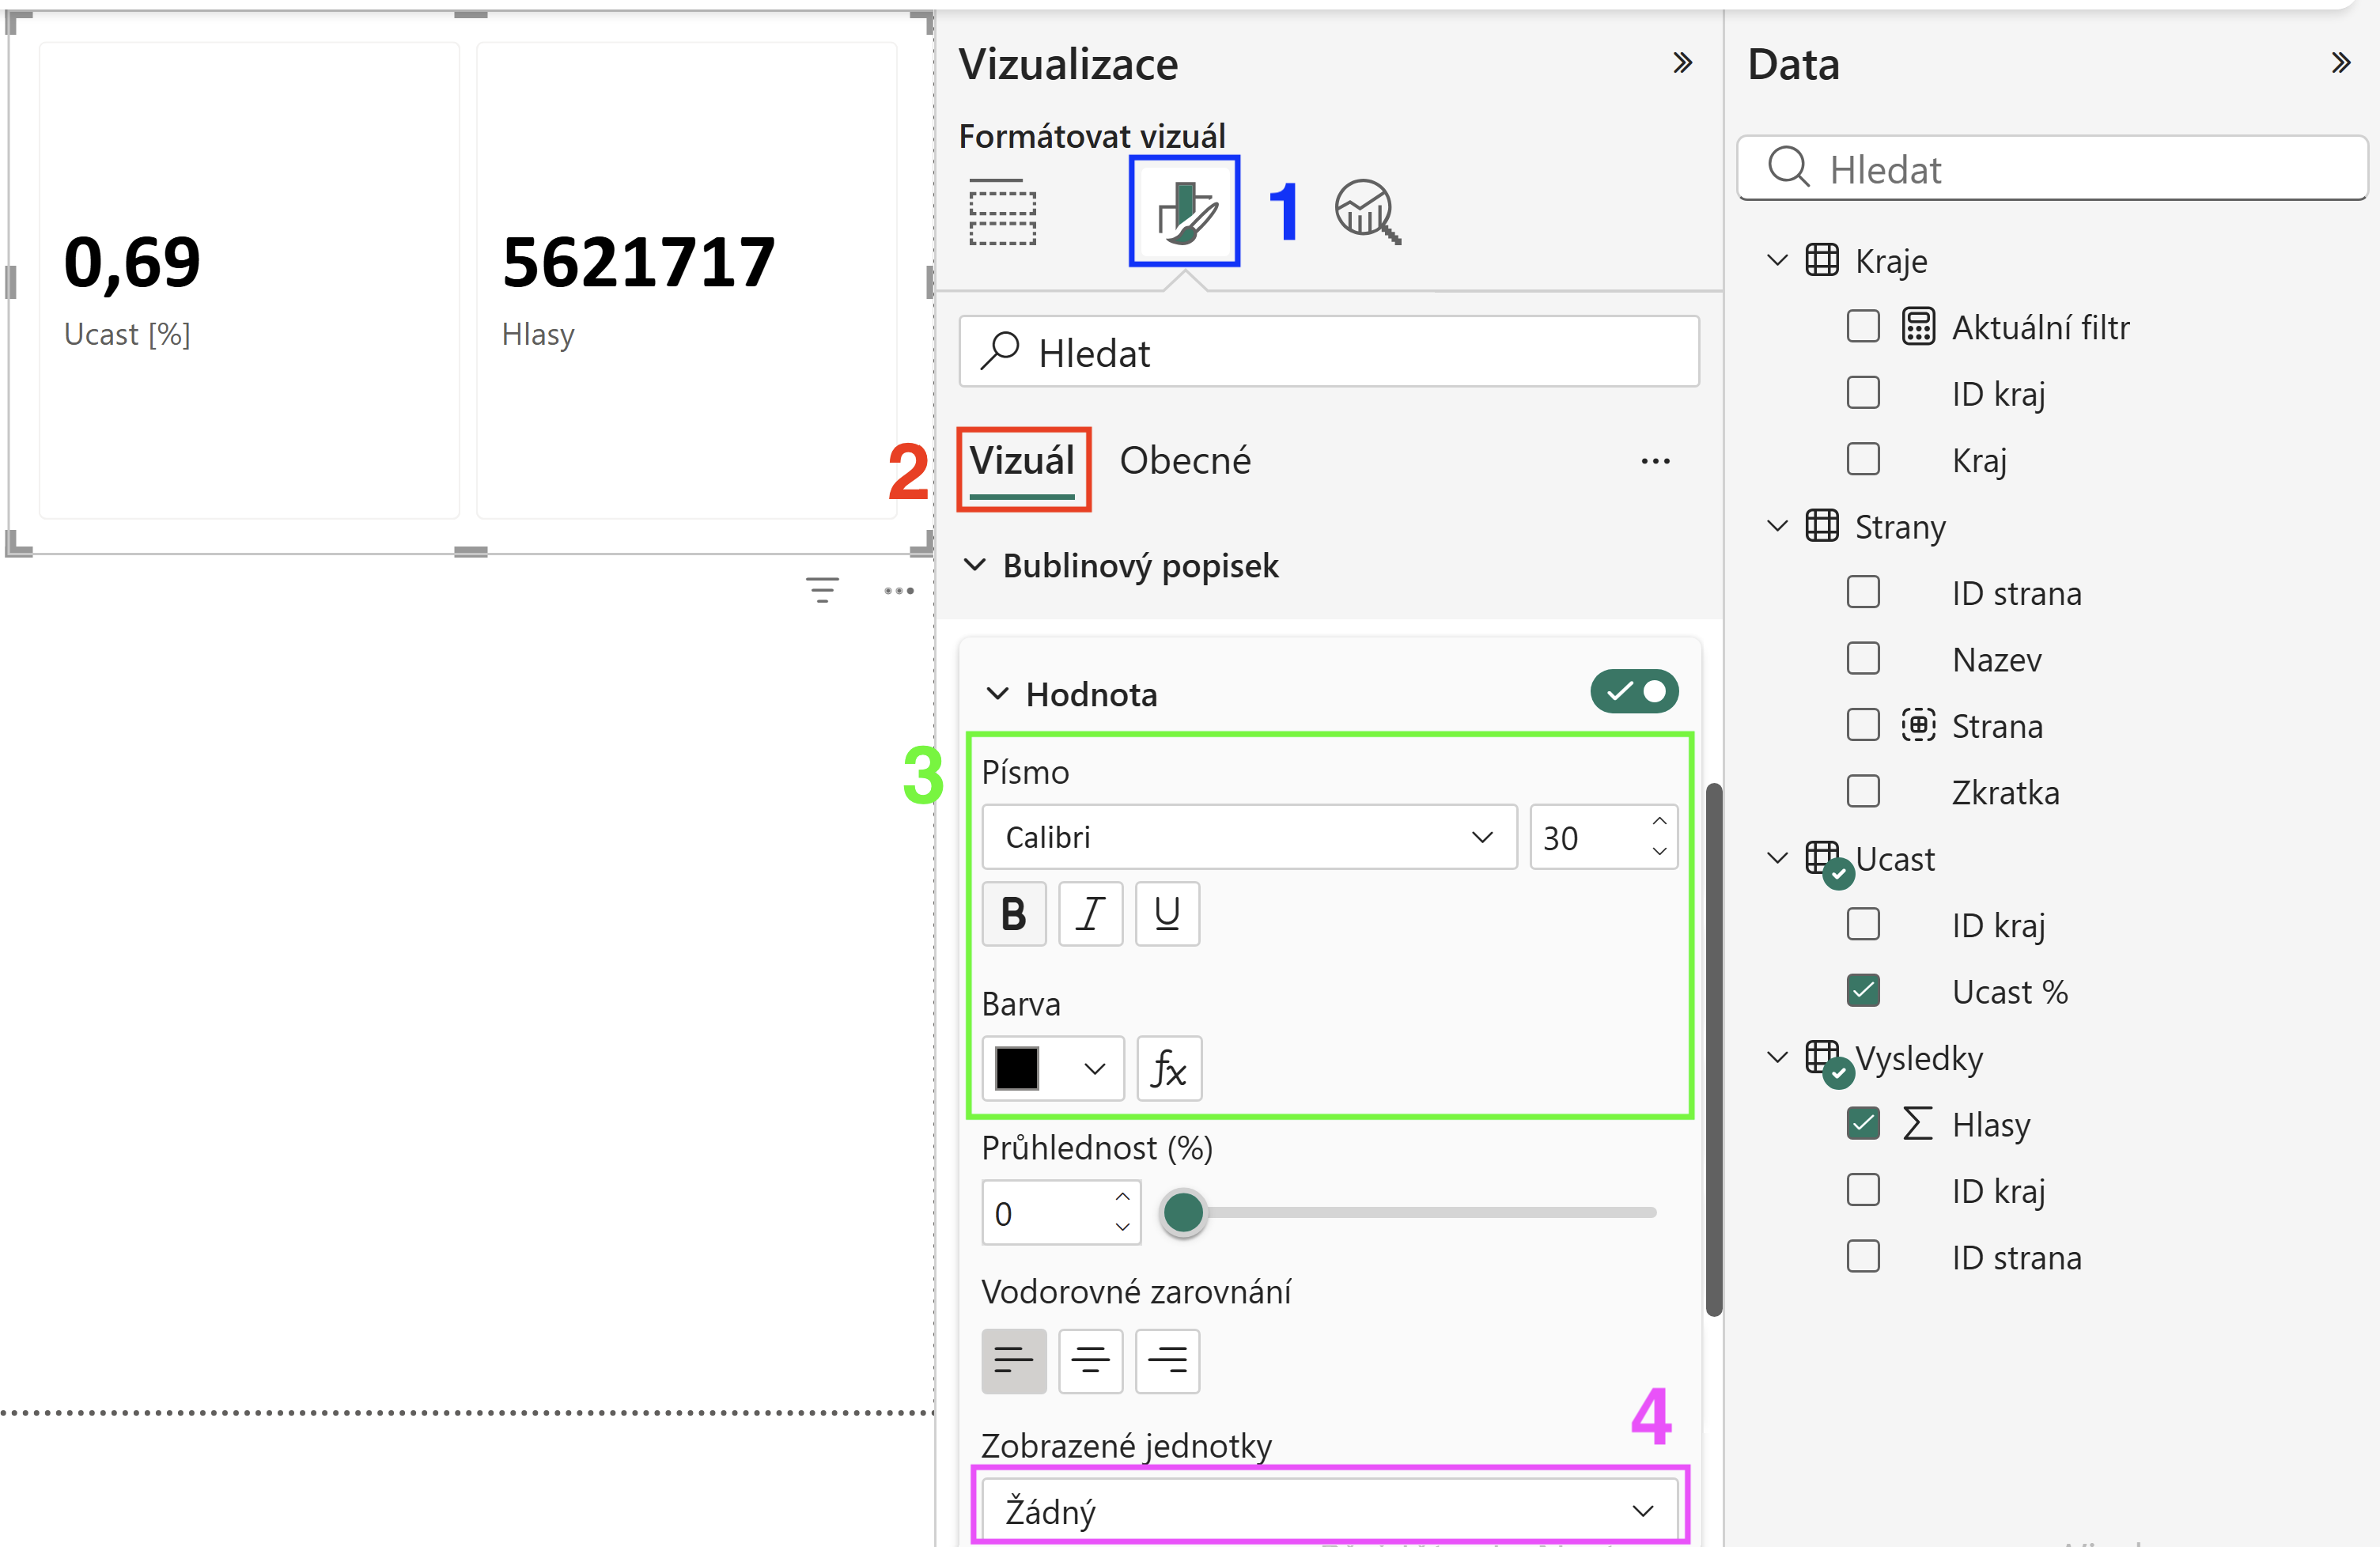Open the Zobrazené jednotky Žádný dropdown
Viewport: 2380px width, 1547px height.
click(1329, 1510)
